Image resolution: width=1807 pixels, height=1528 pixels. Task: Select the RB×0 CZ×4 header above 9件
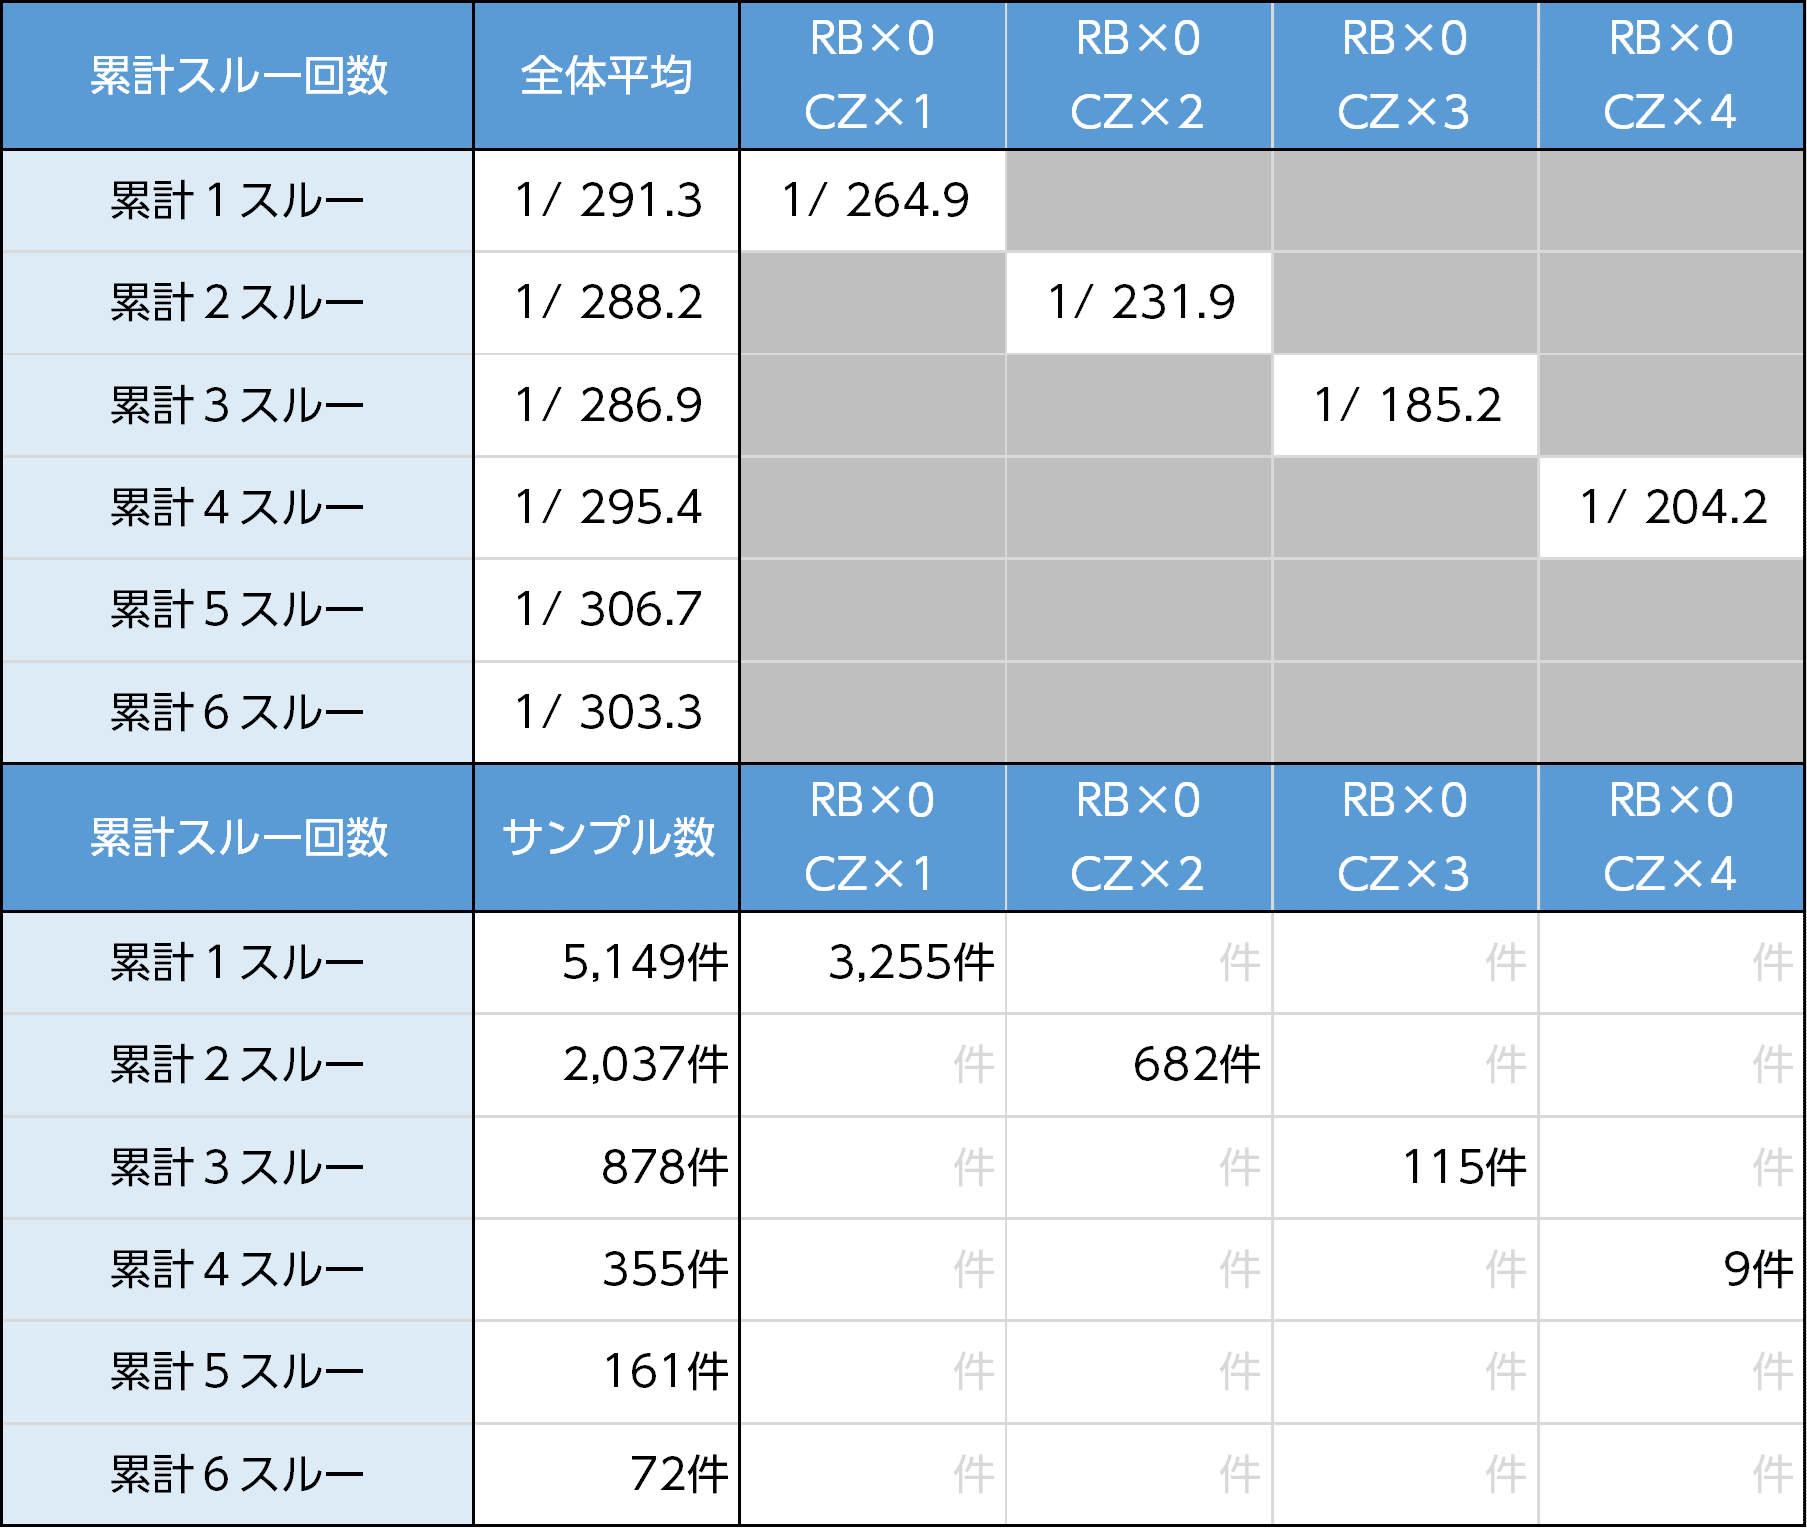tap(1671, 838)
